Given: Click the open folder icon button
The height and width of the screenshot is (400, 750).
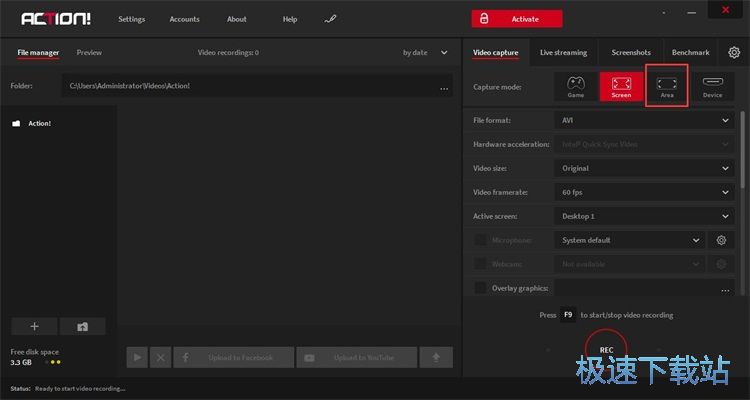Looking at the screenshot, I should tap(83, 327).
